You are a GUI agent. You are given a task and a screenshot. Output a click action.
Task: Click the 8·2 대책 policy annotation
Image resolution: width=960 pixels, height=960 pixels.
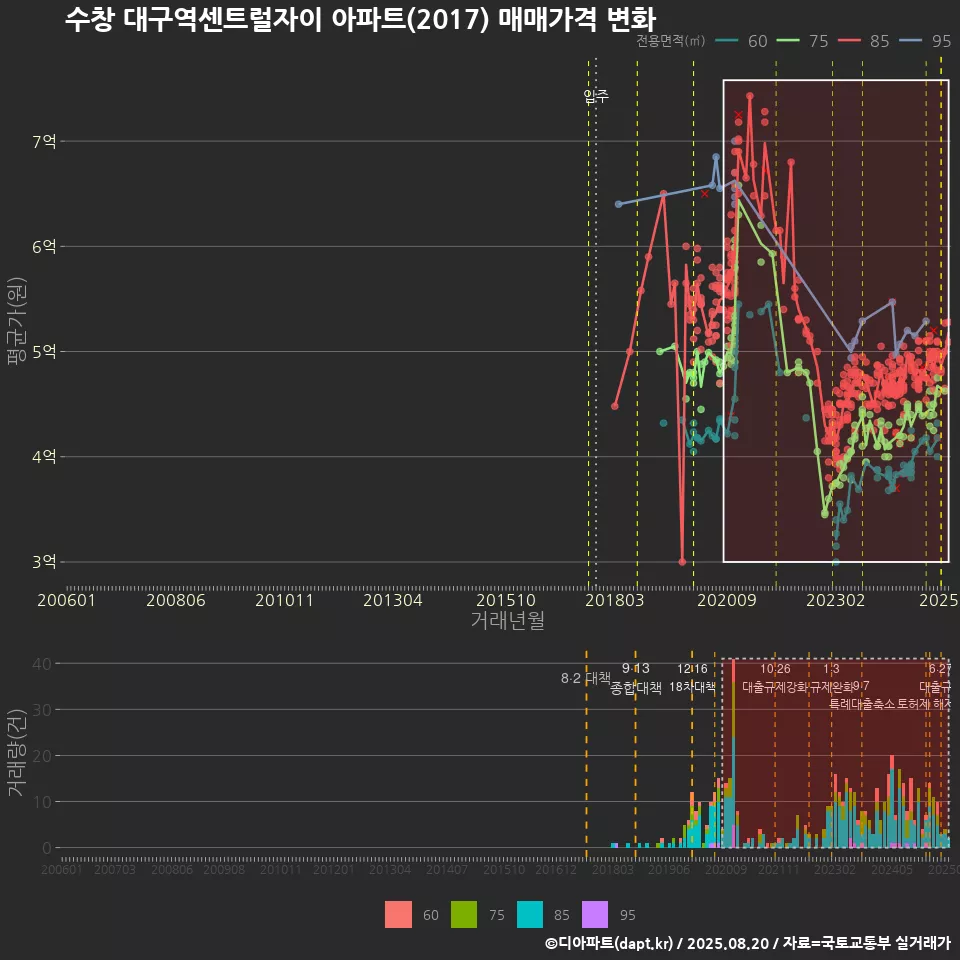pyautogui.click(x=586, y=678)
